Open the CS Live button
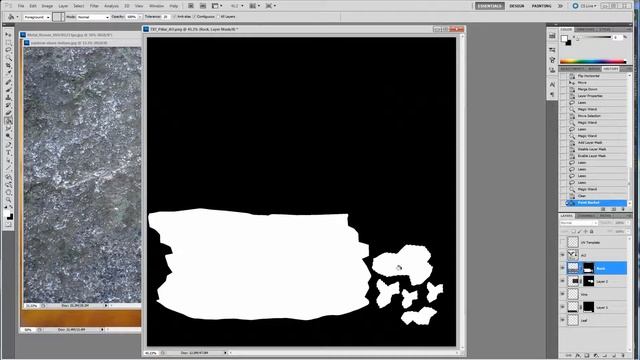The height and width of the screenshot is (360, 640). click(584, 6)
